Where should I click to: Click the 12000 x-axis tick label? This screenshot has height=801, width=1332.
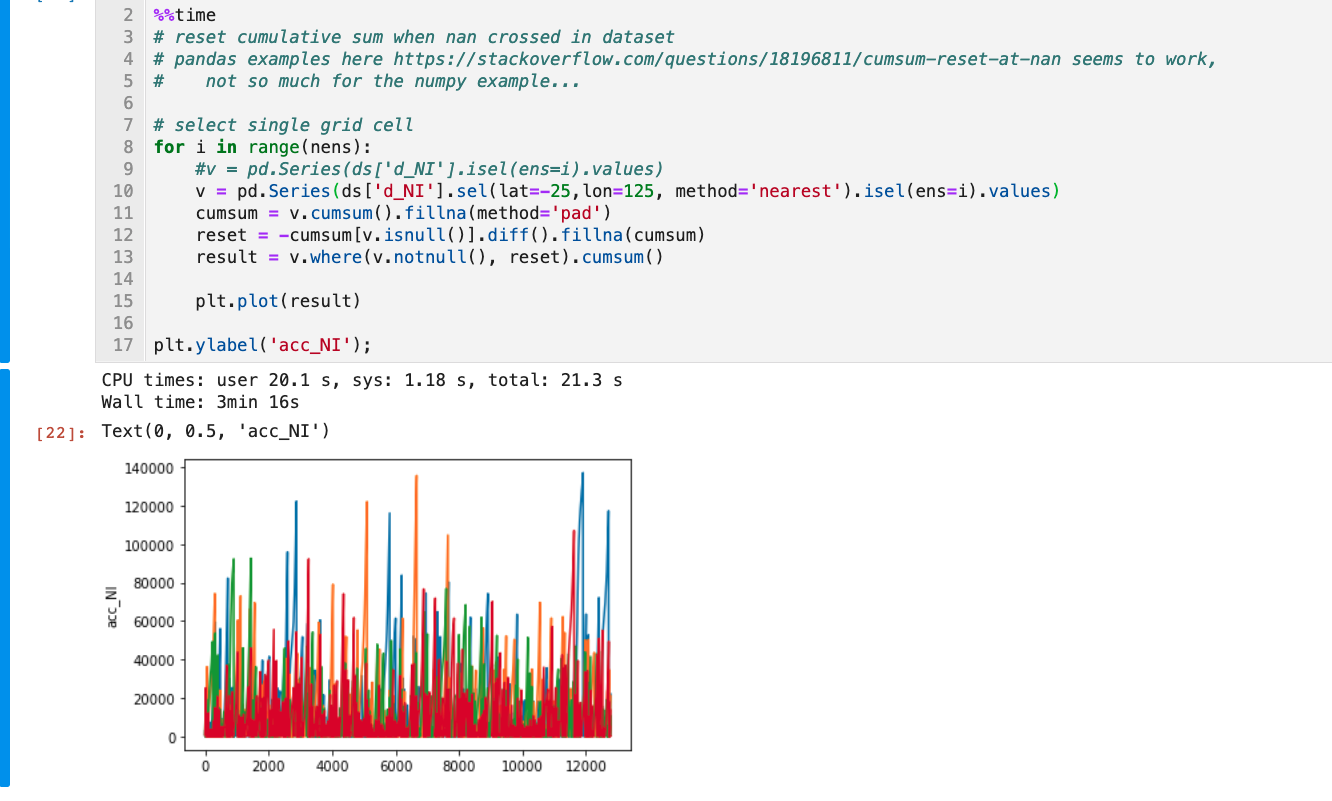click(x=585, y=766)
